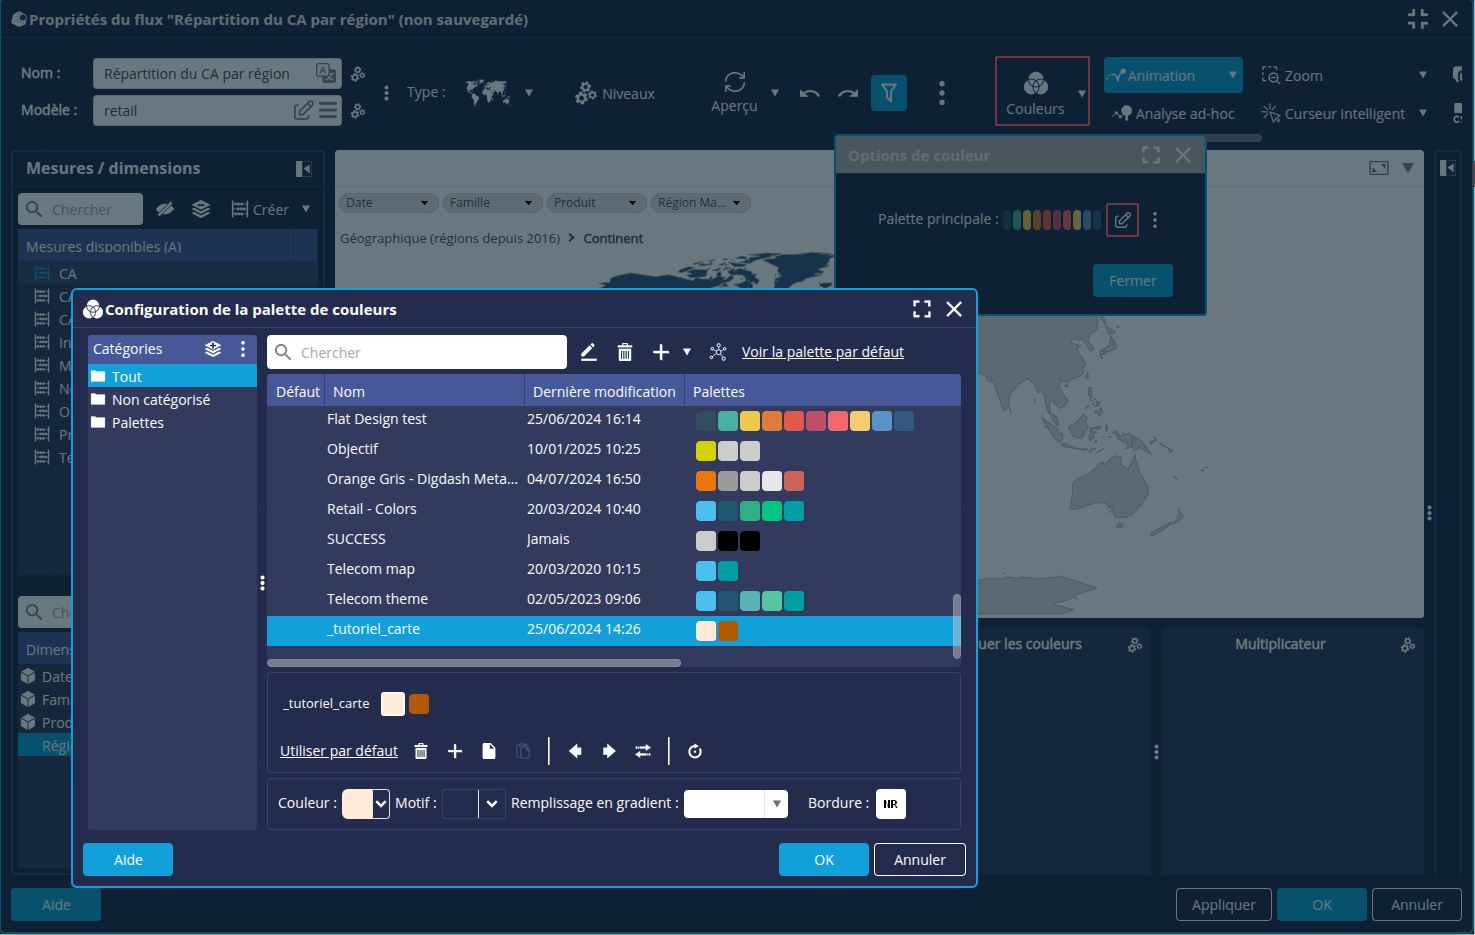Viewport: 1475px width, 935px height.
Task: Select the Non catégorisé category folder
Action: tap(160, 400)
